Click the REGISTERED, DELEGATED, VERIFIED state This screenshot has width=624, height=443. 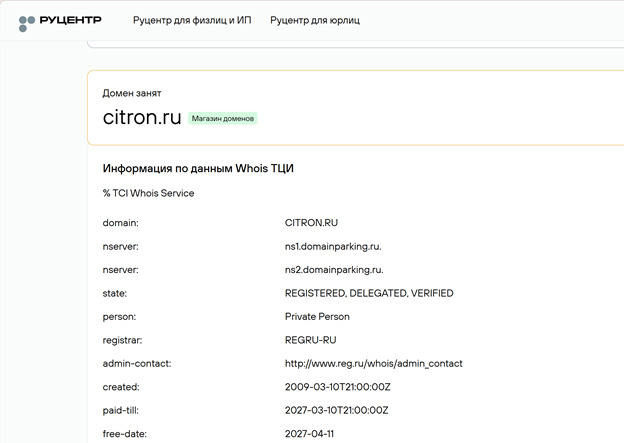tap(369, 293)
